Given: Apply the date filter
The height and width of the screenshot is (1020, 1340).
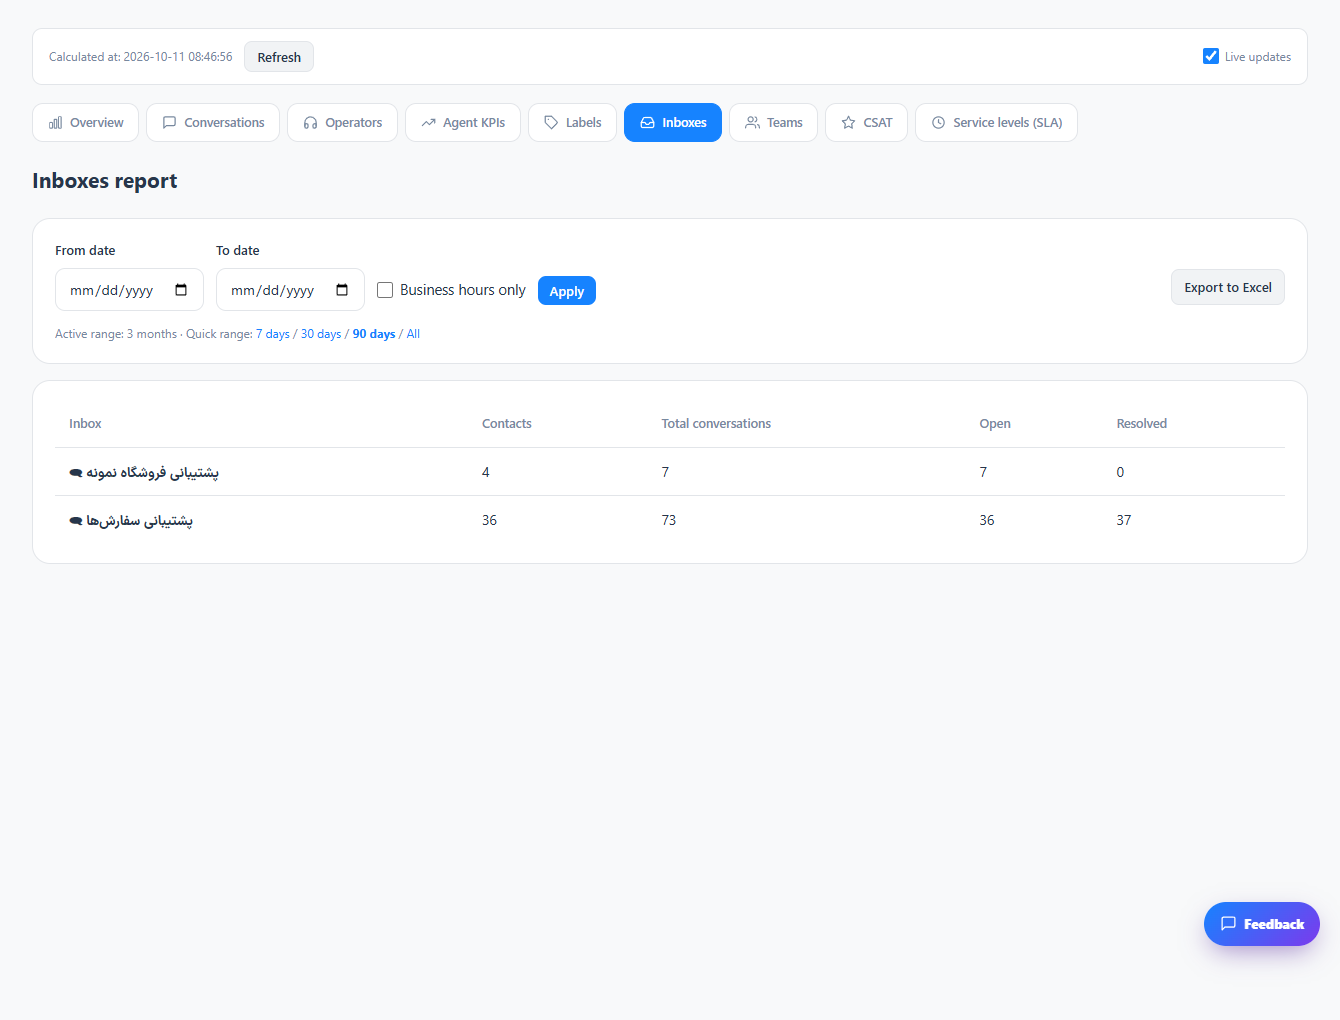Looking at the screenshot, I should pos(567,291).
